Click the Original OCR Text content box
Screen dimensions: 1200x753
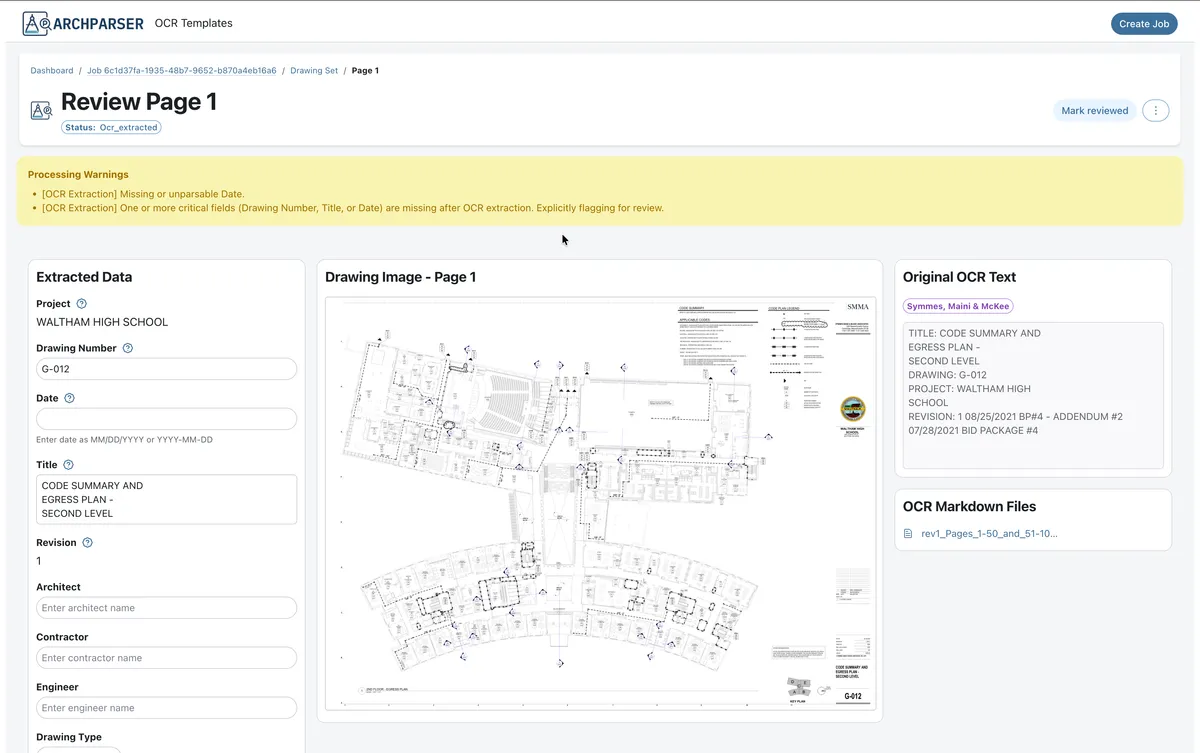pyautogui.click(x=1033, y=395)
